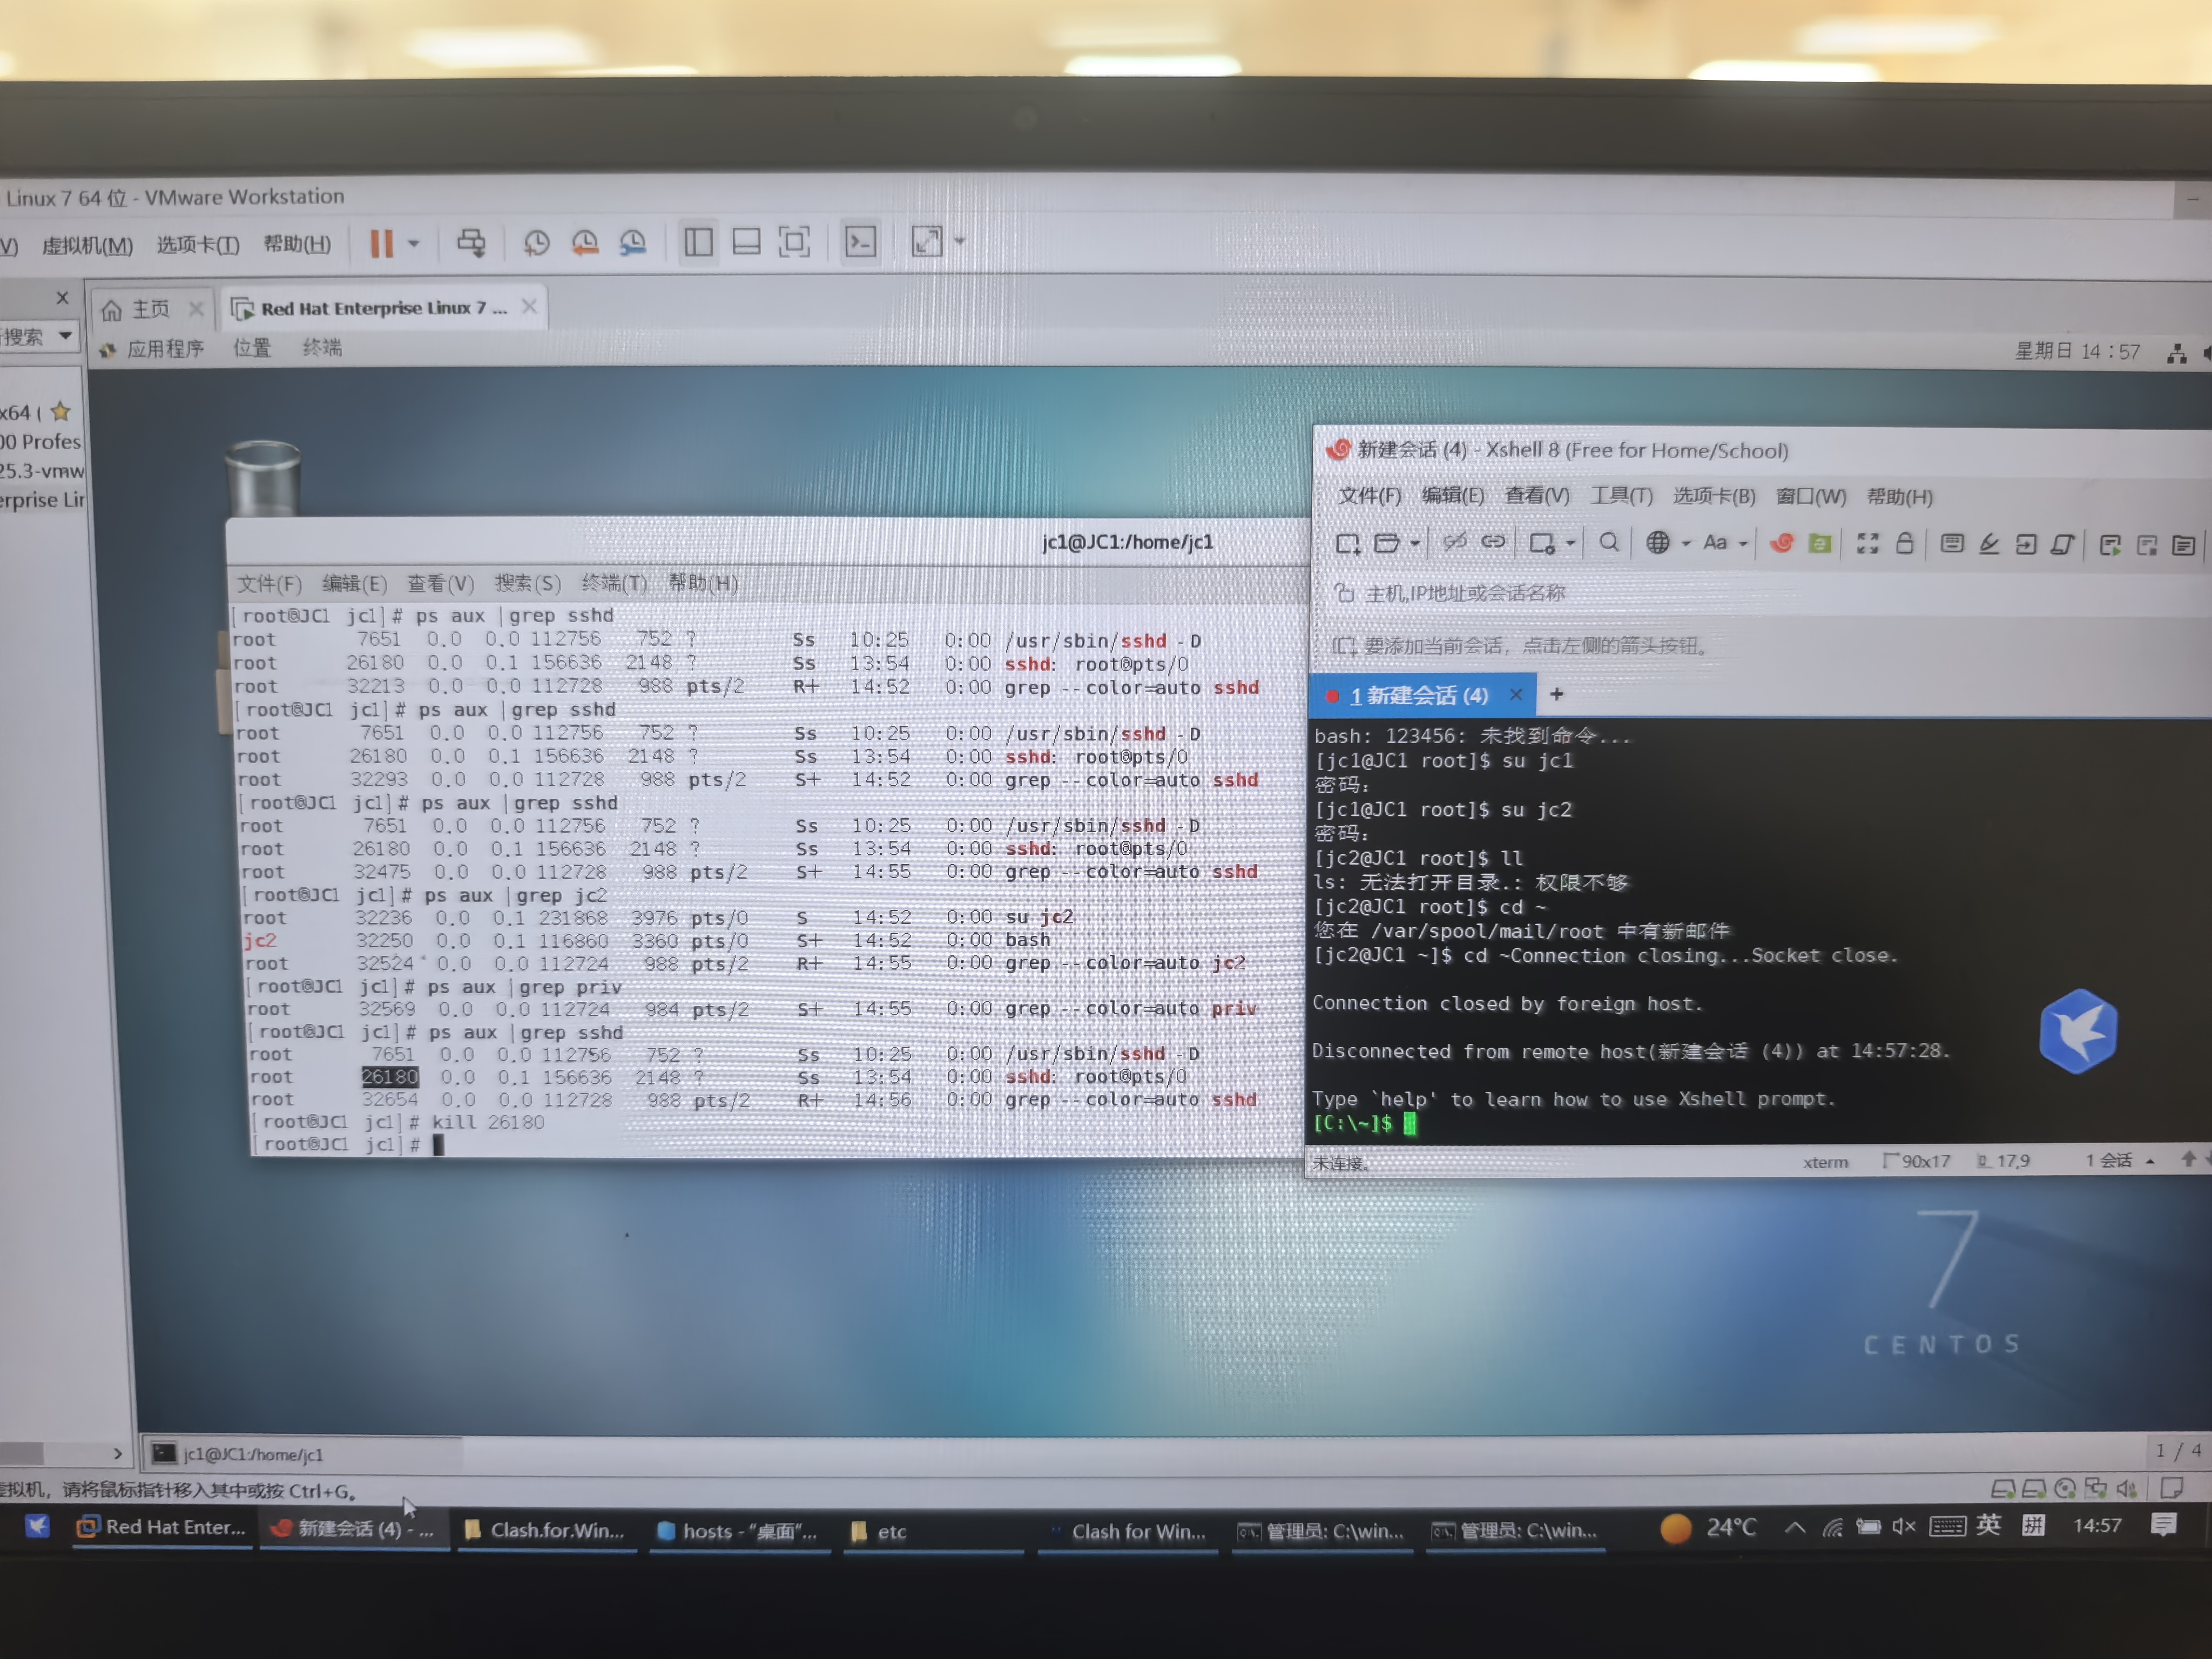Viewport: 2212px width, 1659px height.
Task: Click Xshell search magnifier icon
Action: coord(1608,542)
